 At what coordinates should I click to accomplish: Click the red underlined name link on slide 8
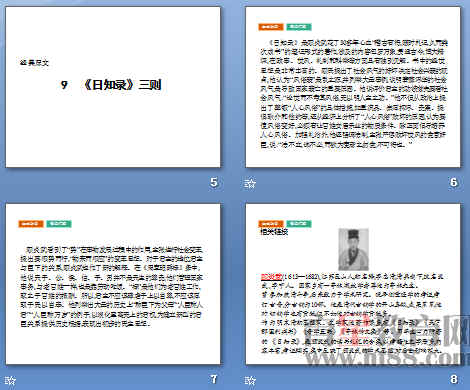click(x=271, y=276)
